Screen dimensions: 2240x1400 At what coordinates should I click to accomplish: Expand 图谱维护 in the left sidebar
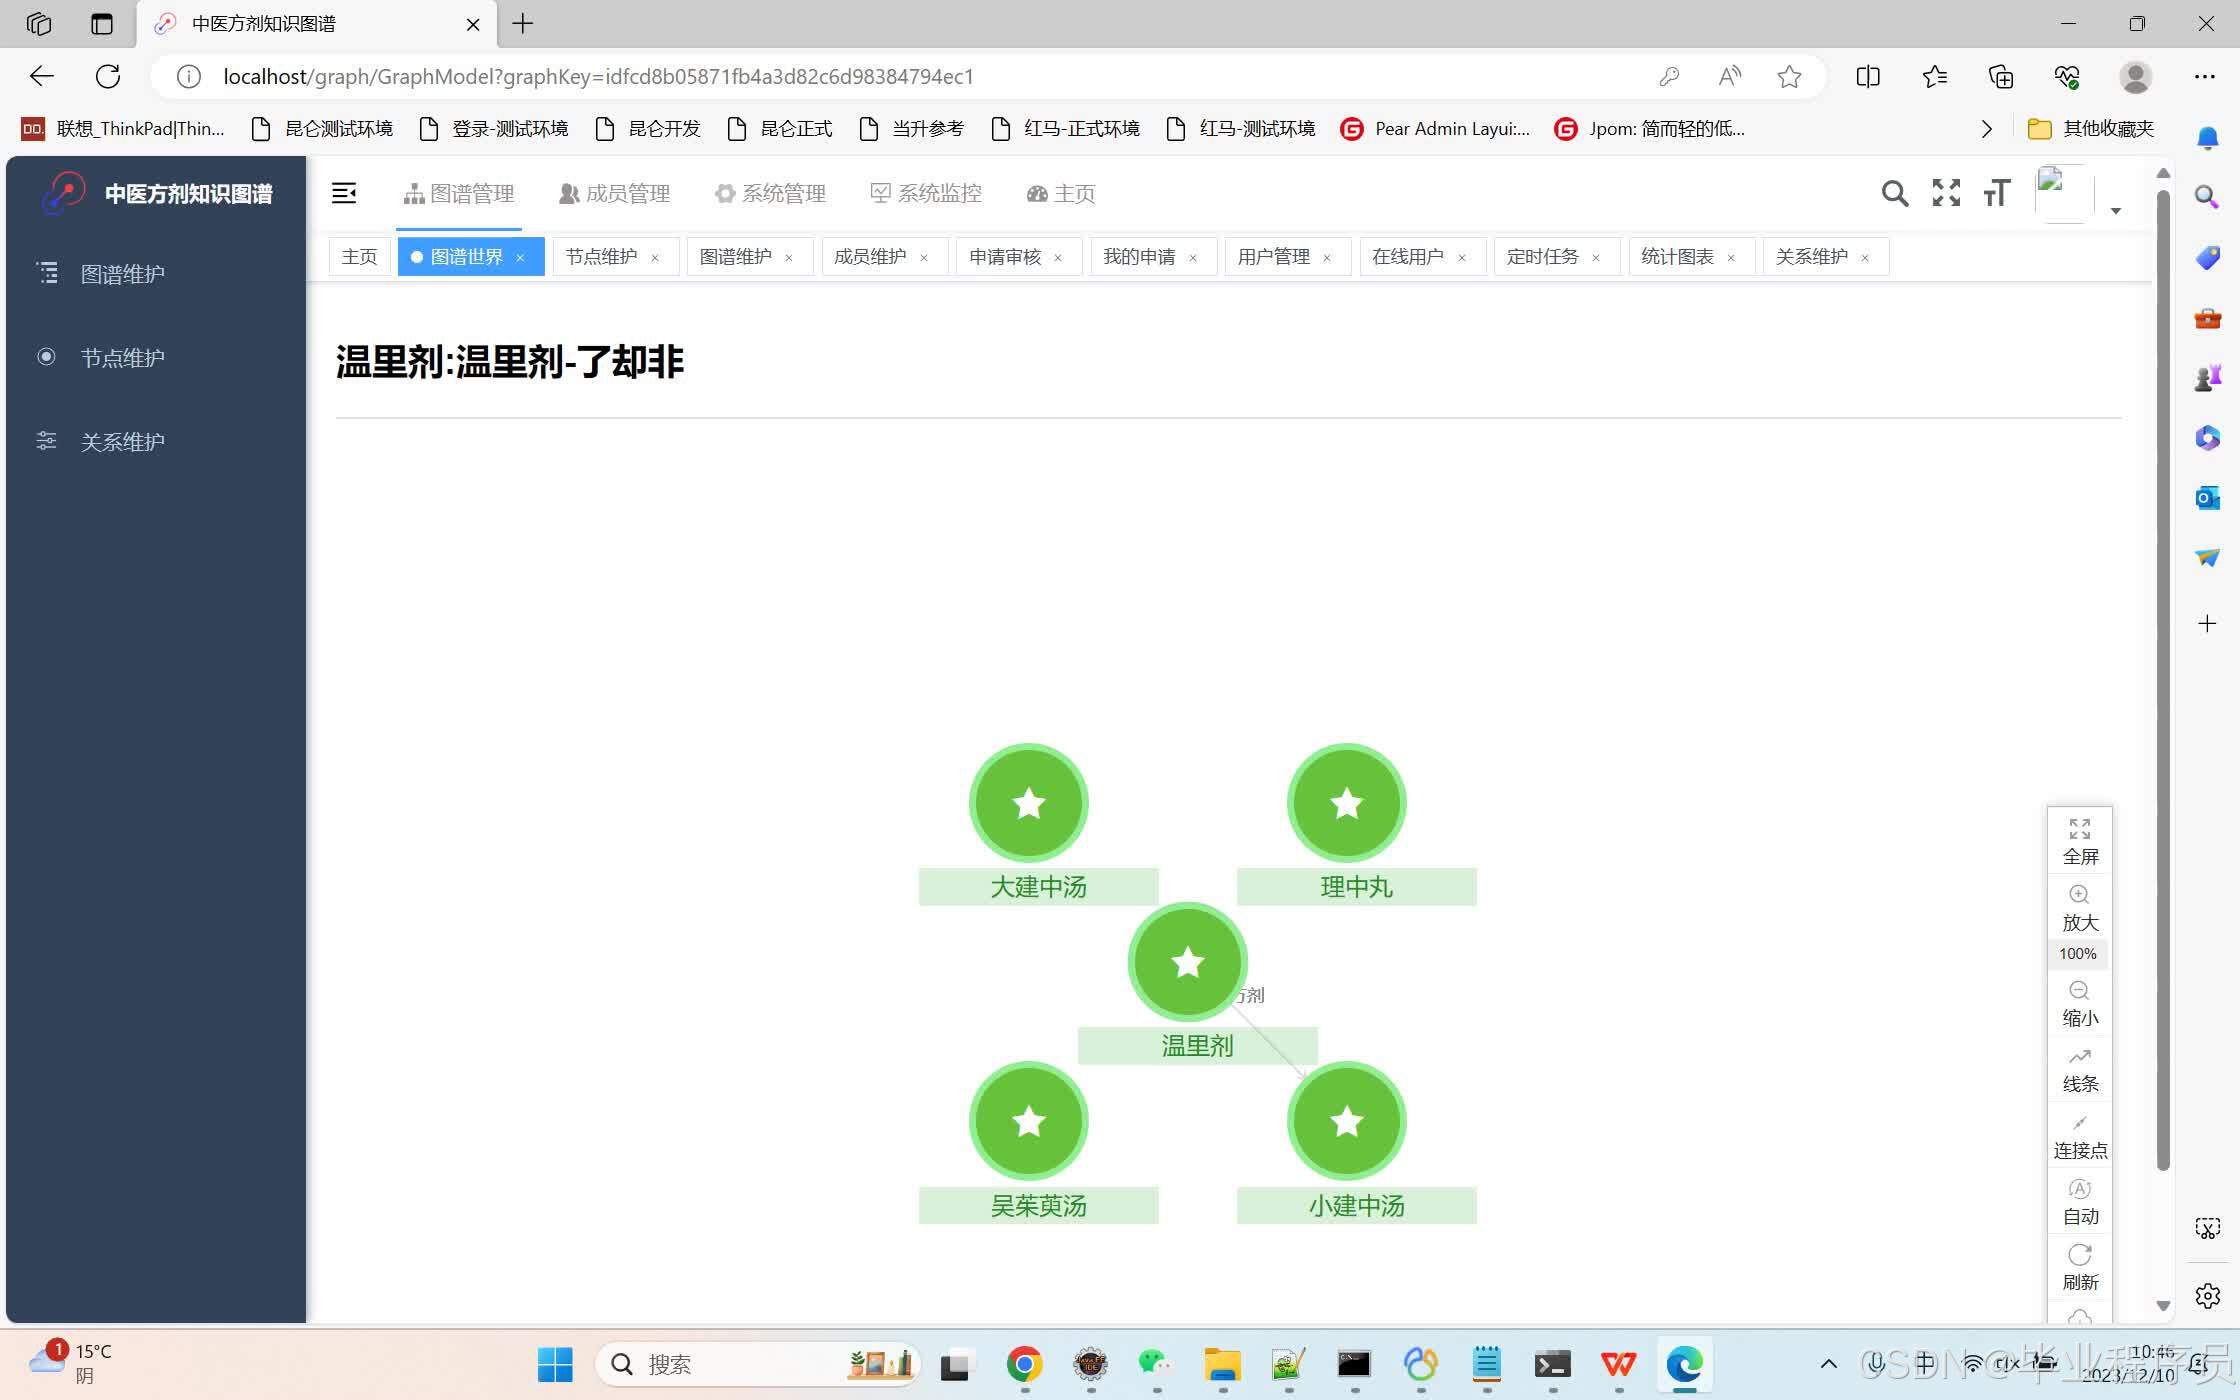click(x=122, y=274)
